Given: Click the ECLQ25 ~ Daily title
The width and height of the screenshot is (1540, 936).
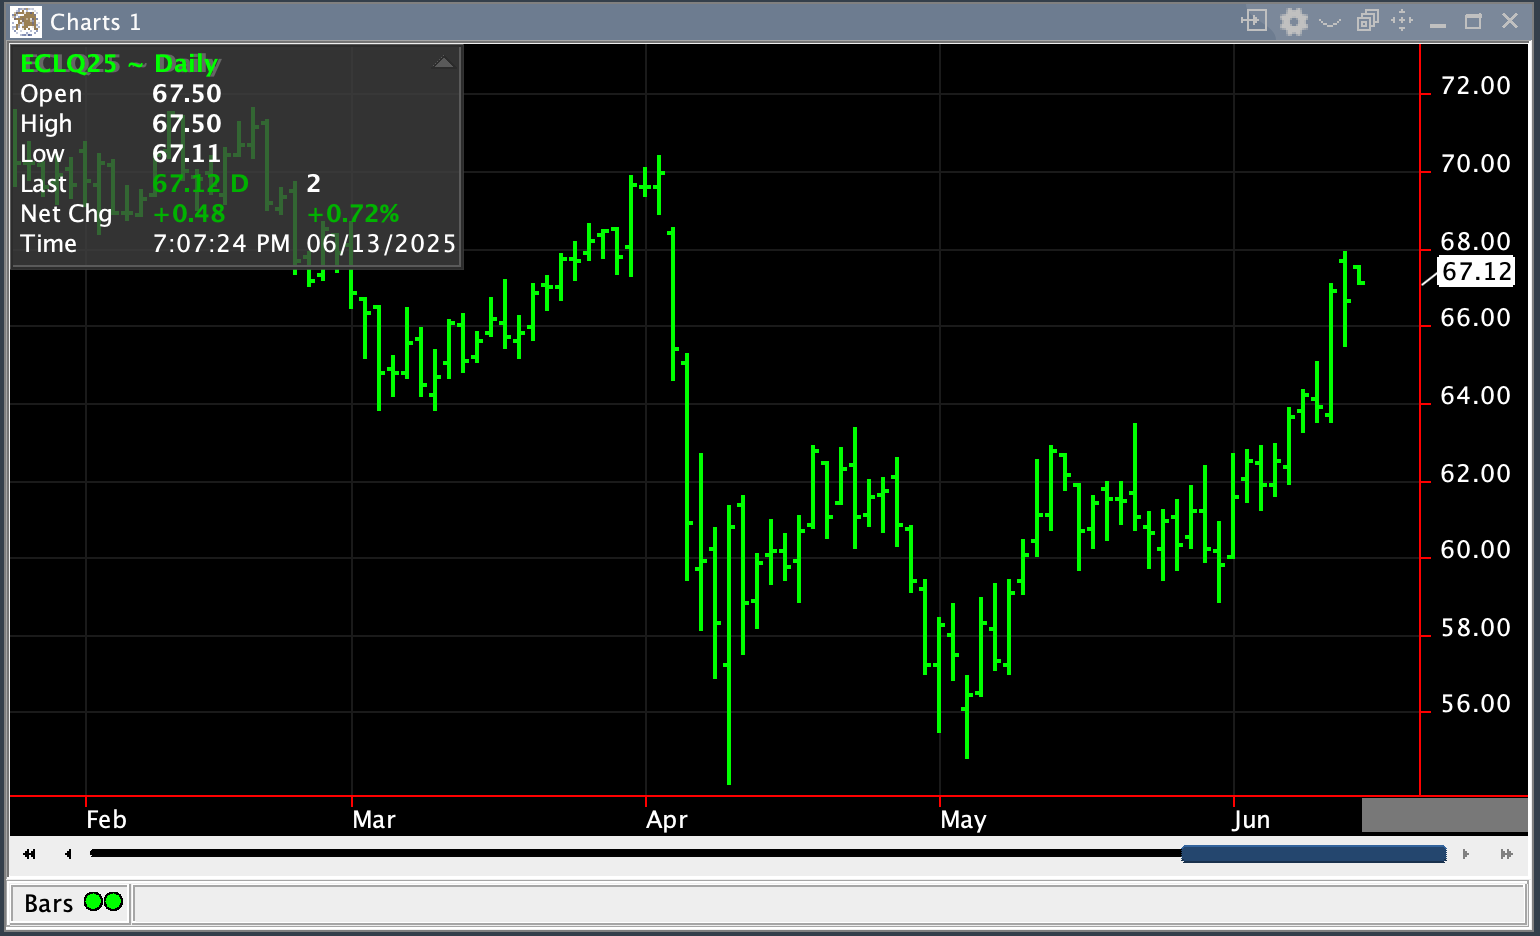Looking at the screenshot, I should click(119, 64).
